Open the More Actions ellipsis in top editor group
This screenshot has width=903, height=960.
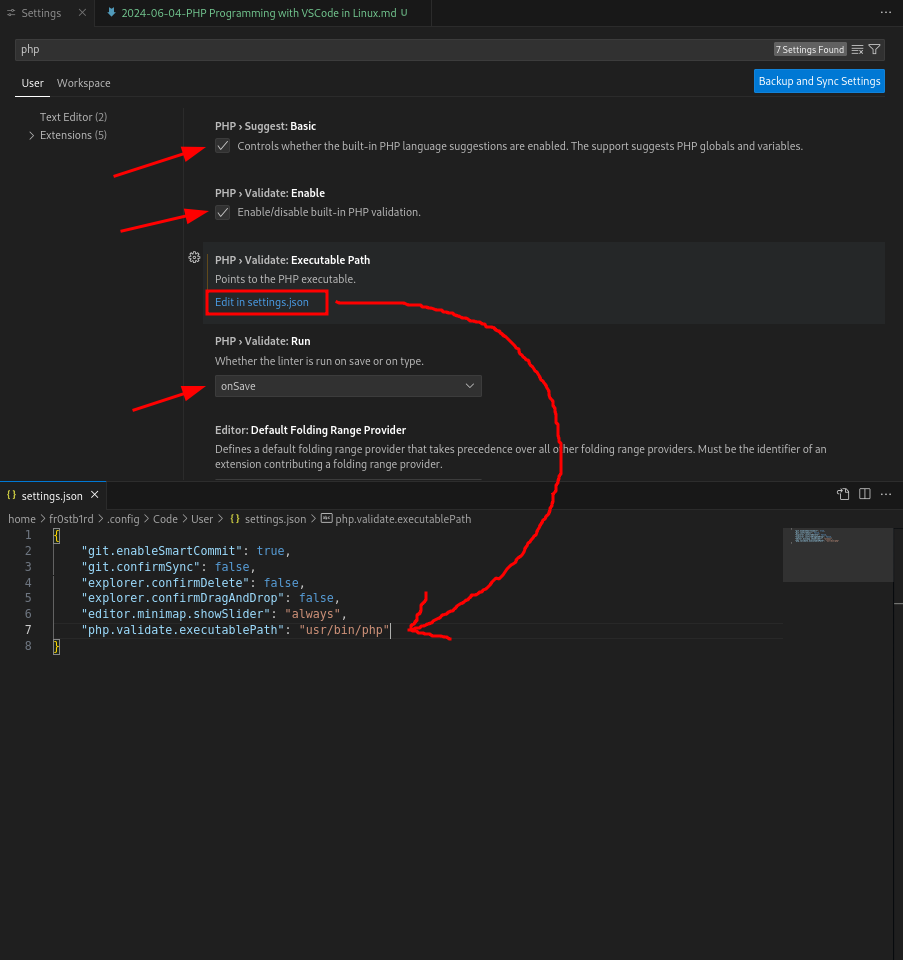[885, 13]
